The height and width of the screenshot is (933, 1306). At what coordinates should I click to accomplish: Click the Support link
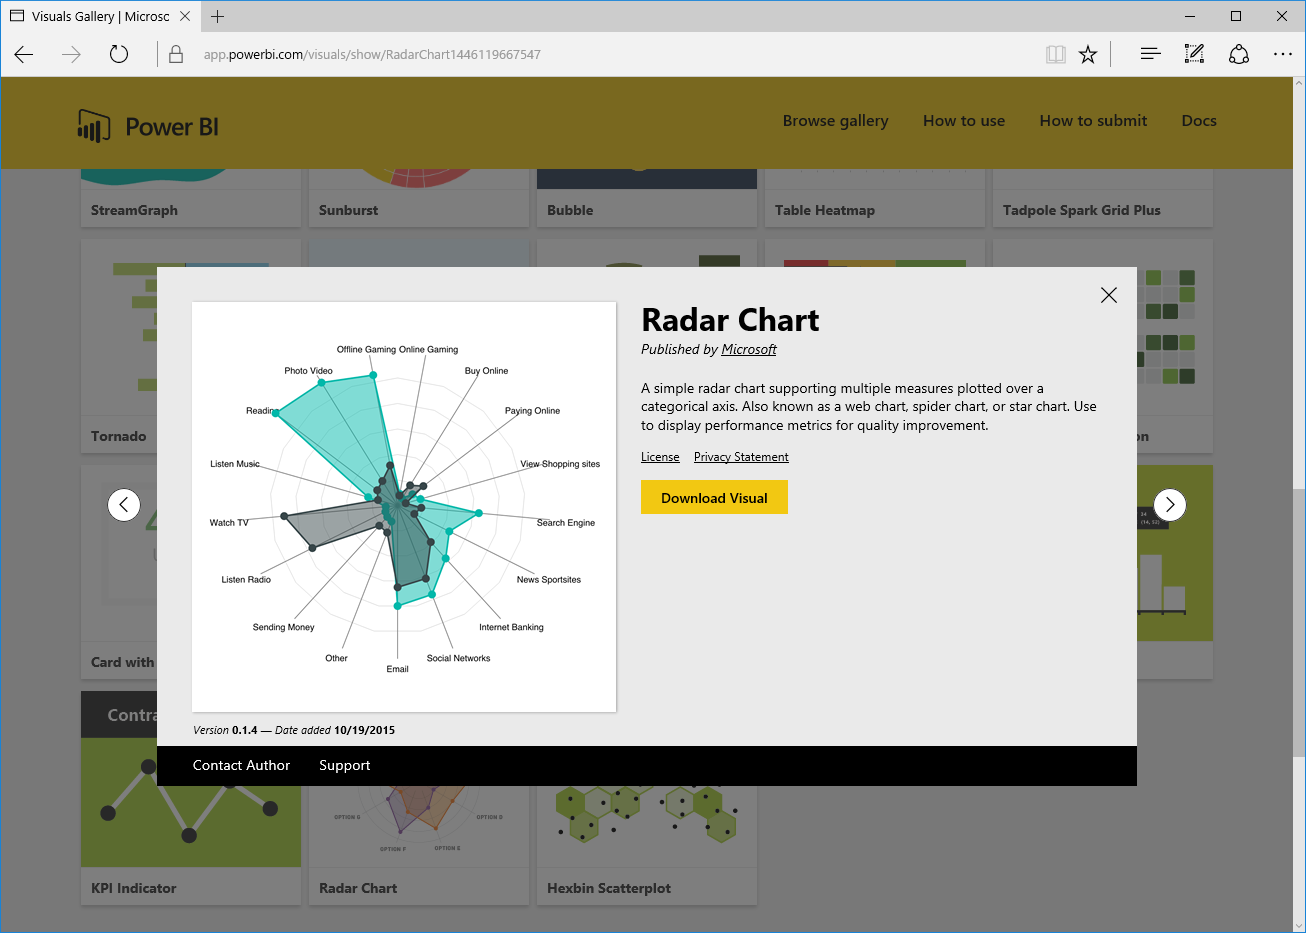(344, 765)
